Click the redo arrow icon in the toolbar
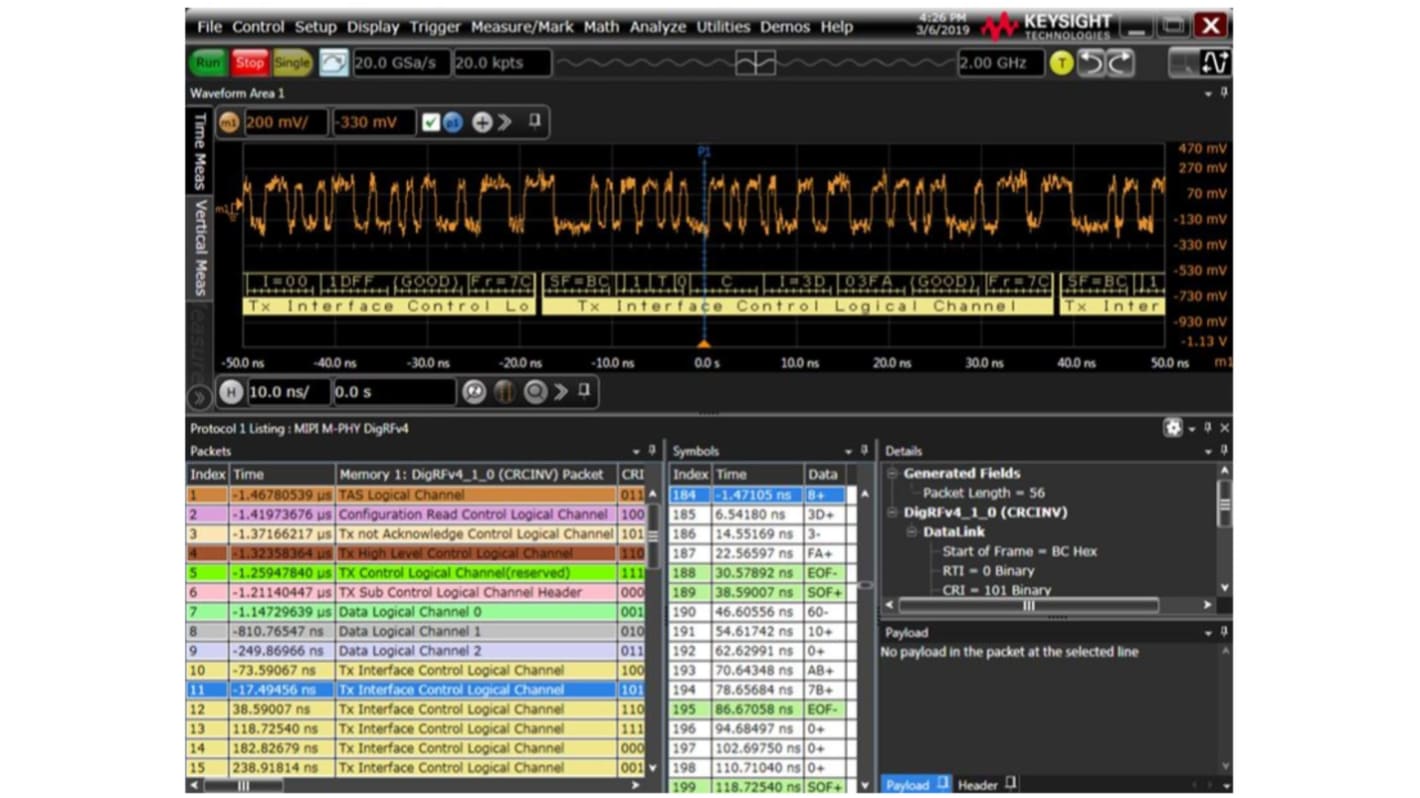Screen dimensions: 1420x798 (x=1120, y=63)
